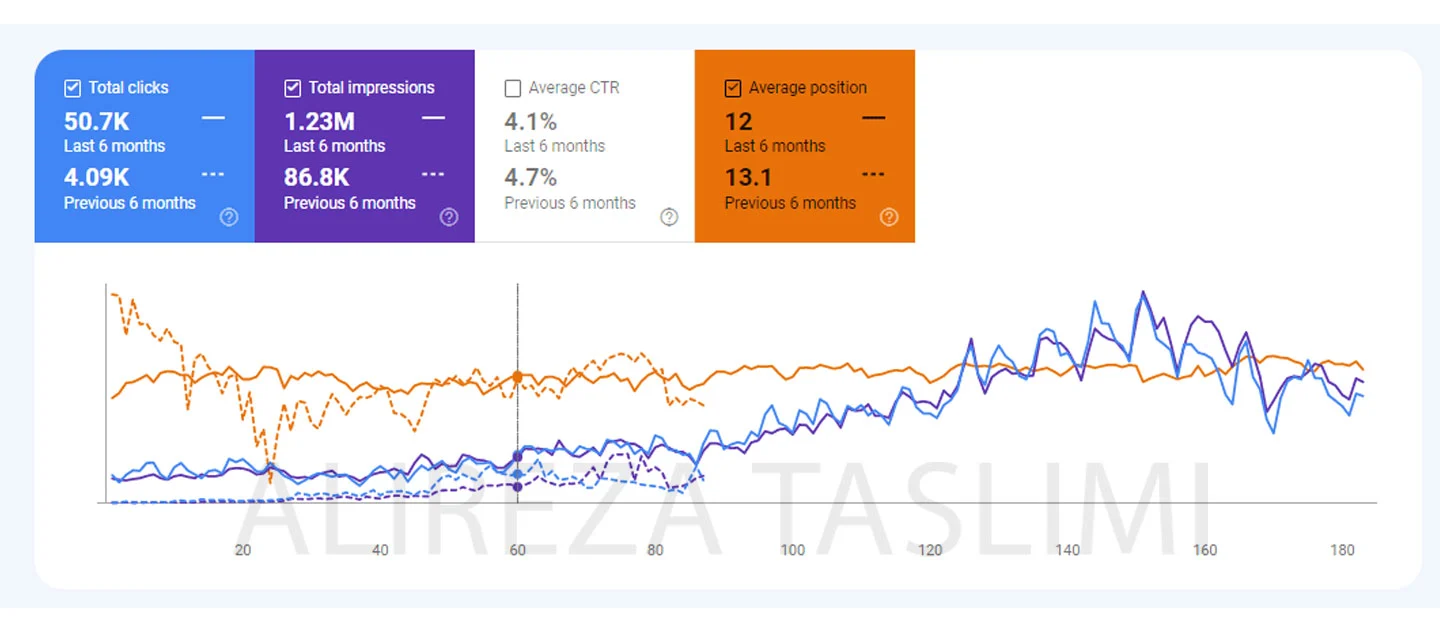Click the help icon on Total impressions card
The width and height of the screenshot is (1440, 634).
[x=449, y=217]
